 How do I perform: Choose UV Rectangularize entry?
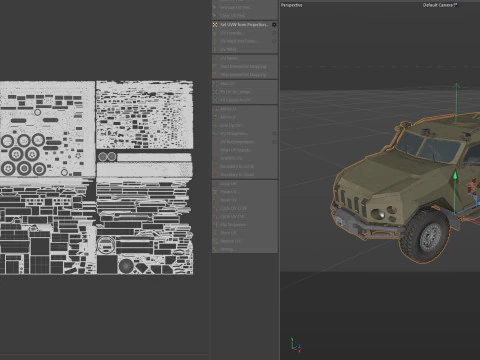tap(245, 142)
